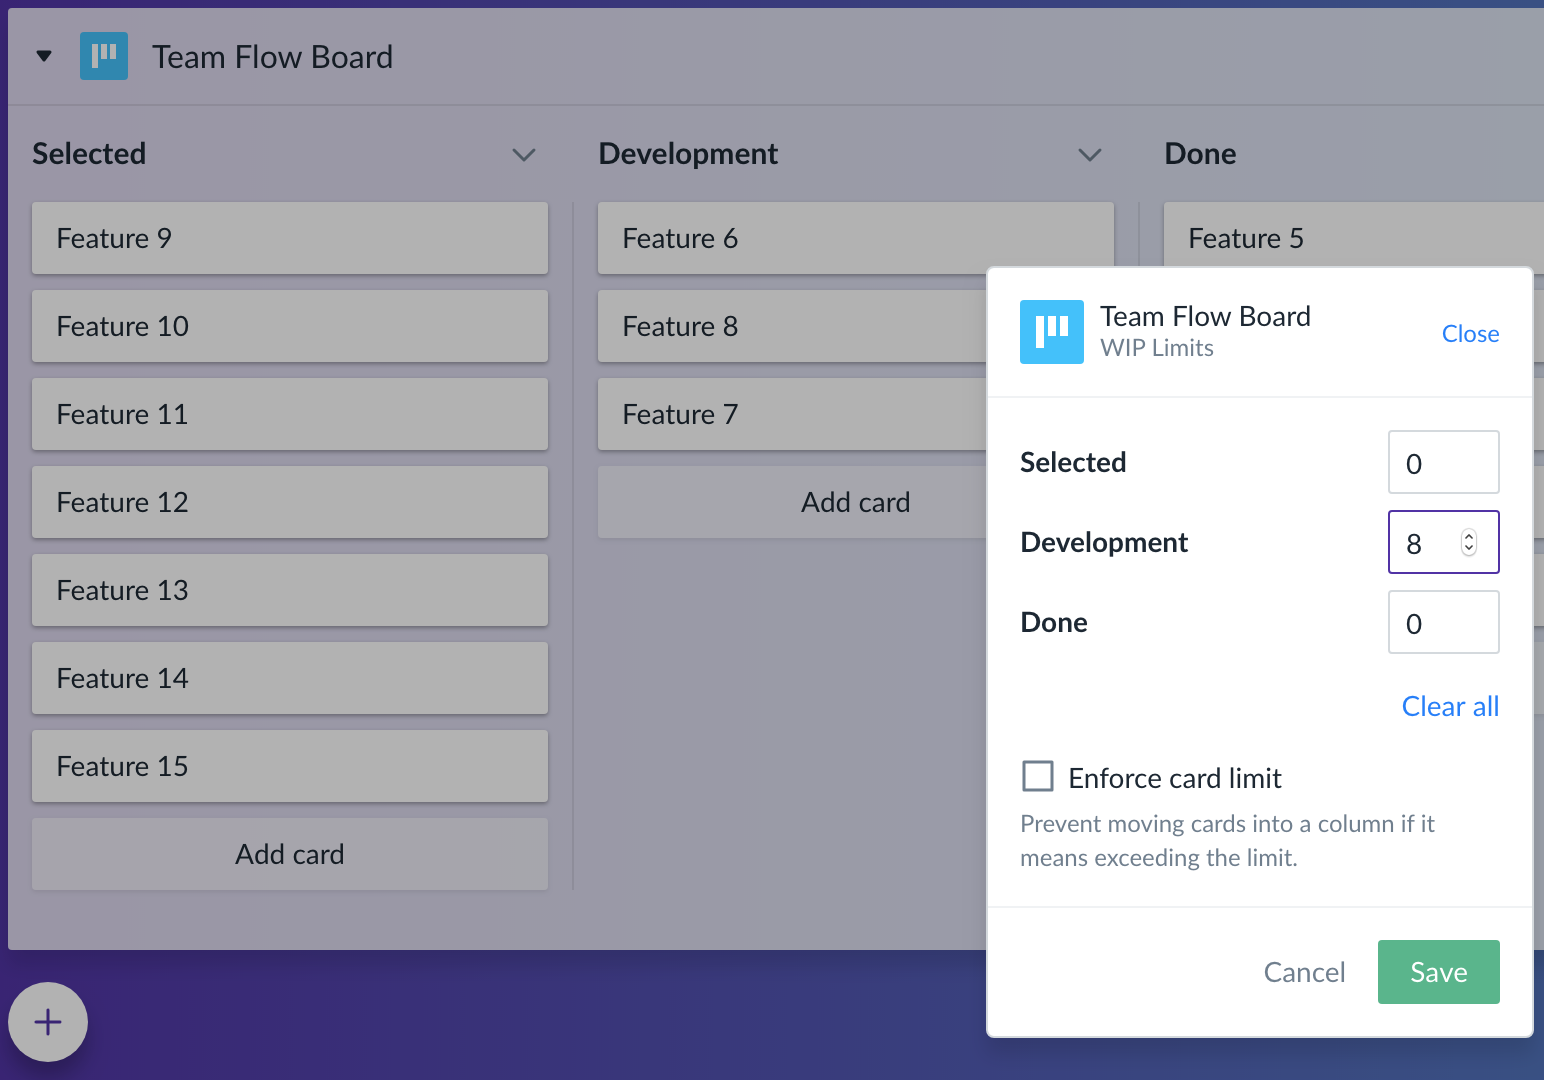Click the Team Flow Board title text
1544x1080 pixels.
272,56
